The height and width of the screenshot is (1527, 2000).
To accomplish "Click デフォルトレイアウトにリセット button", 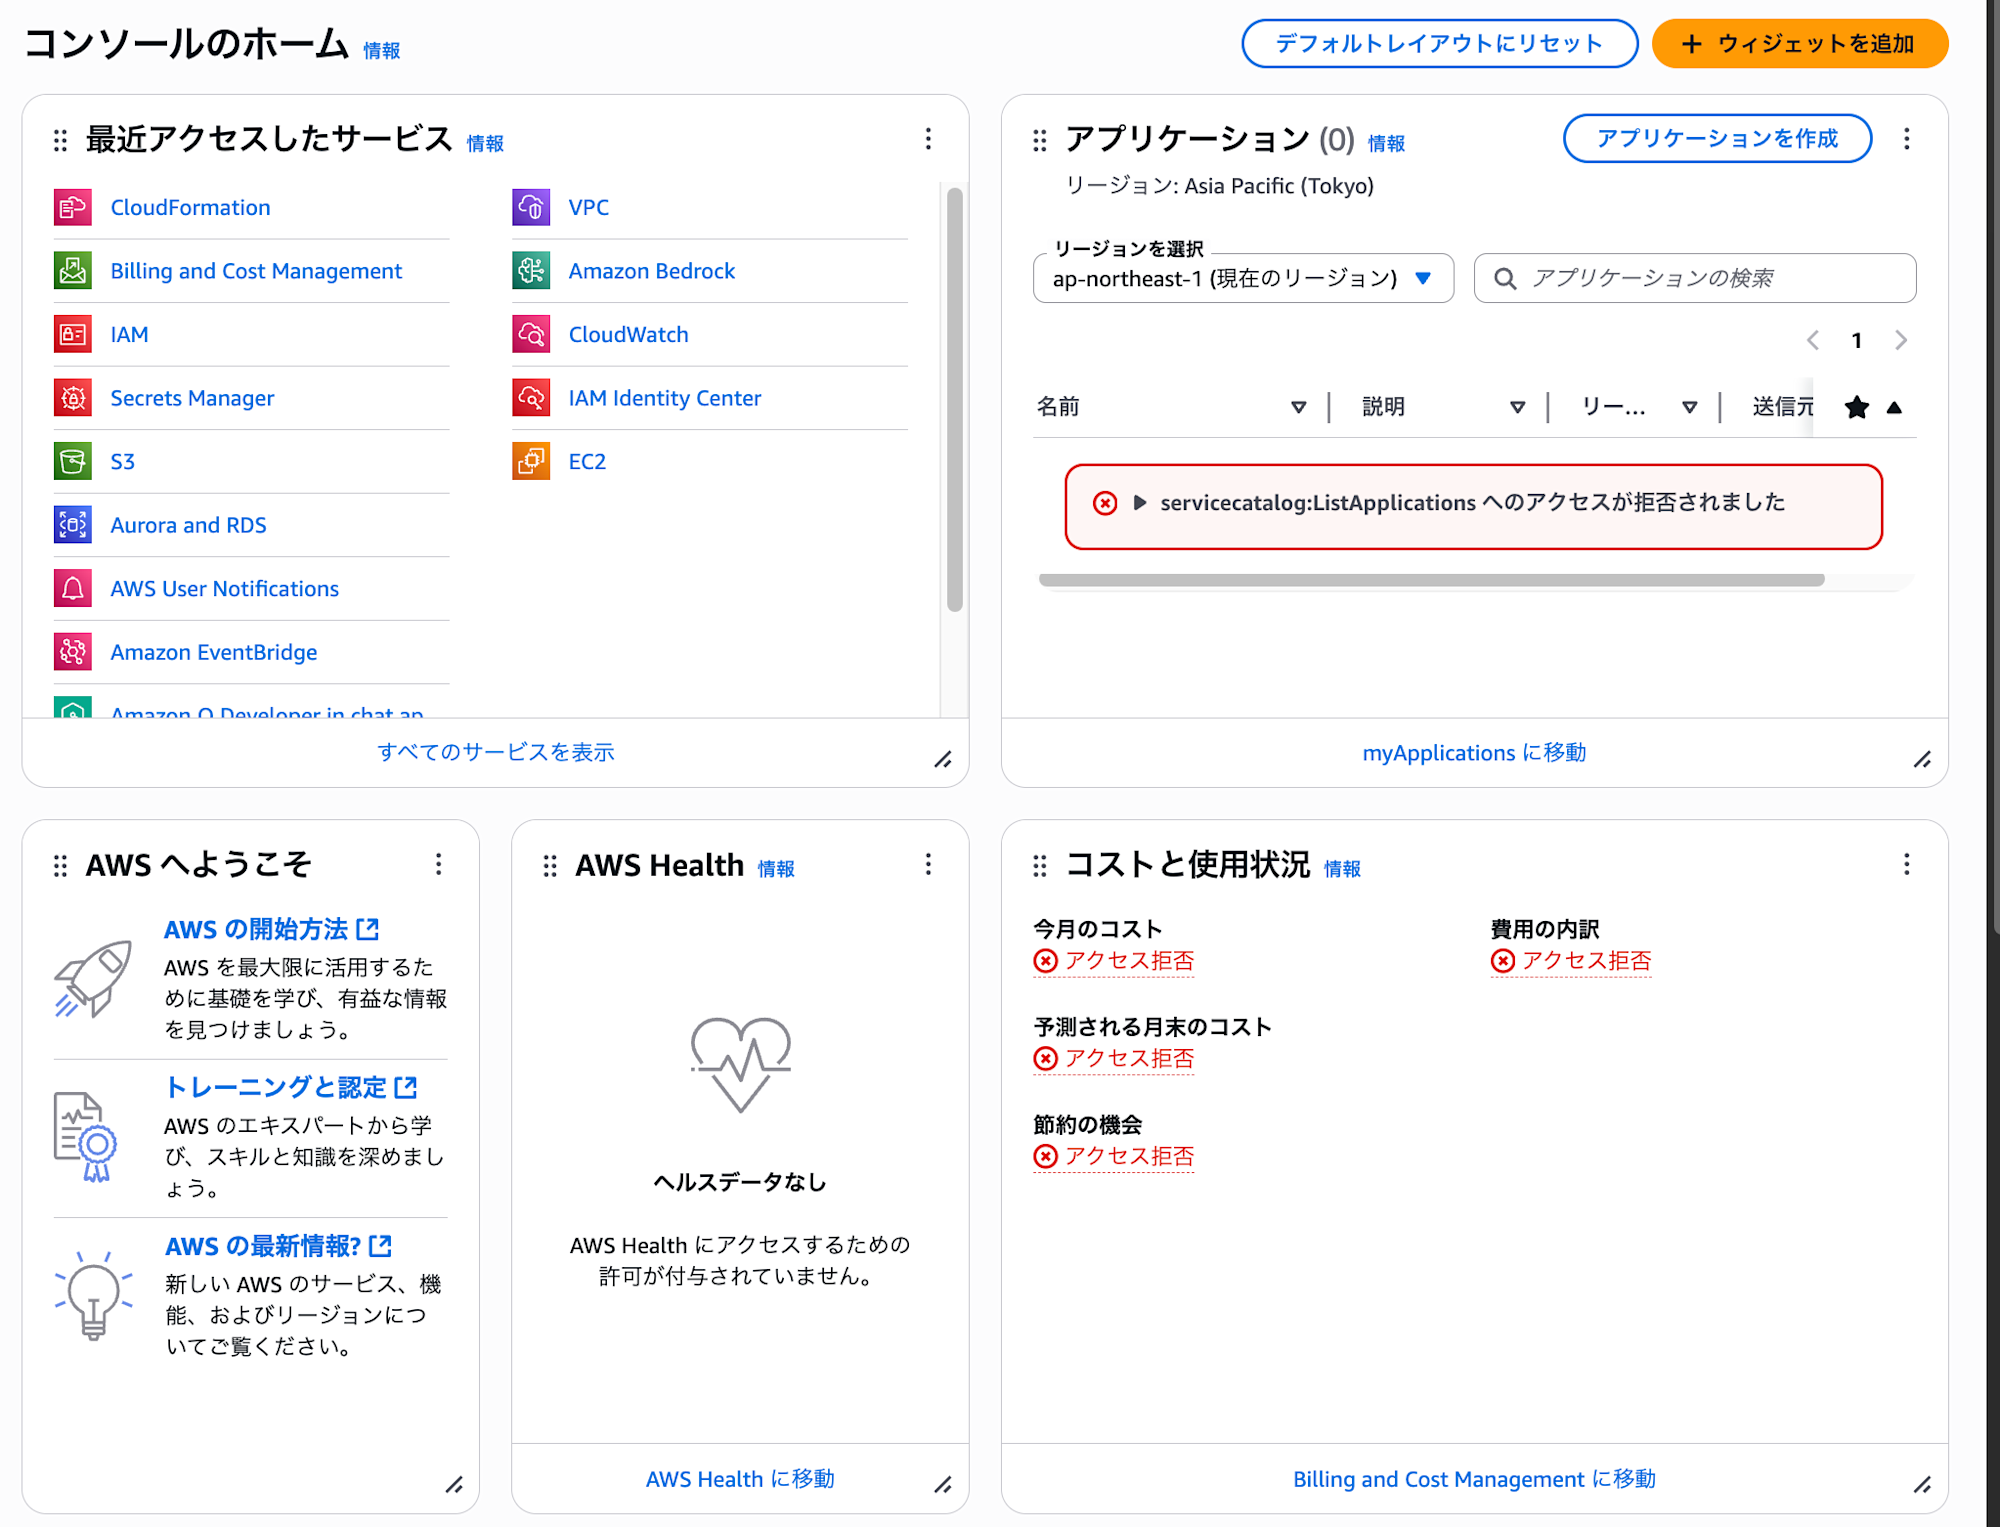I will tap(1440, 44).
